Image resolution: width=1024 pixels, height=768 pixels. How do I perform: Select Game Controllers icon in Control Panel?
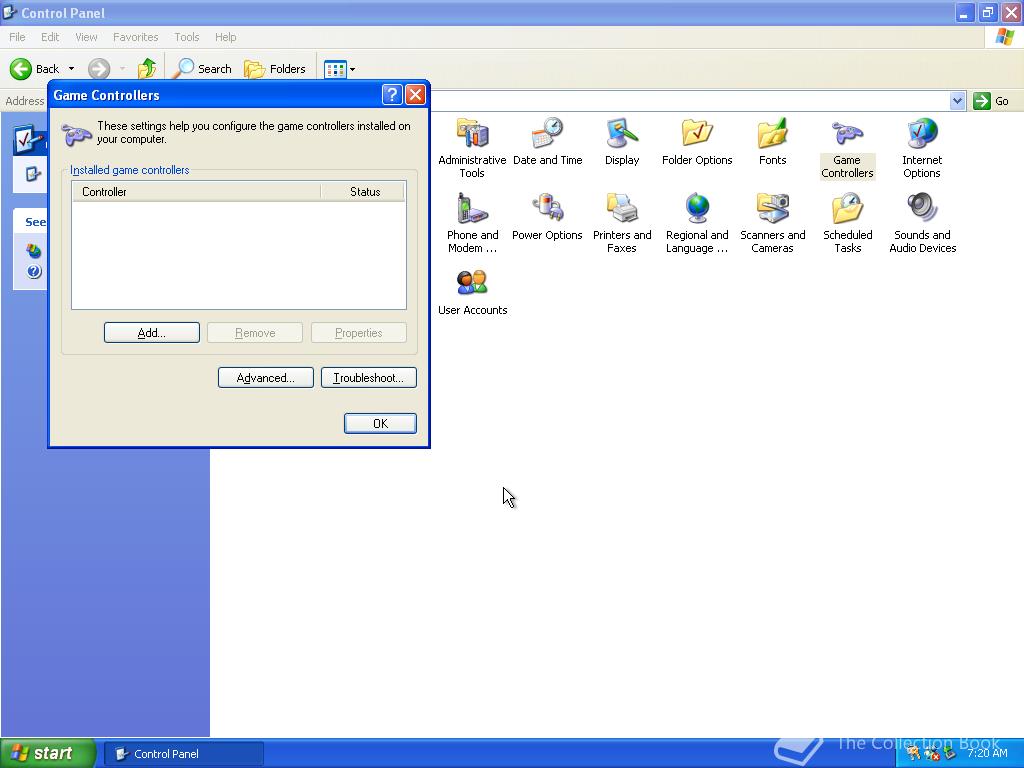847,148
